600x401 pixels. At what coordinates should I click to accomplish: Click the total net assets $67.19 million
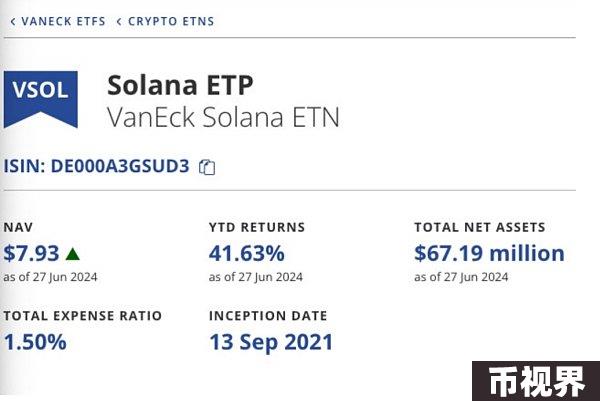pyautogui.click(x=489, y=253)
